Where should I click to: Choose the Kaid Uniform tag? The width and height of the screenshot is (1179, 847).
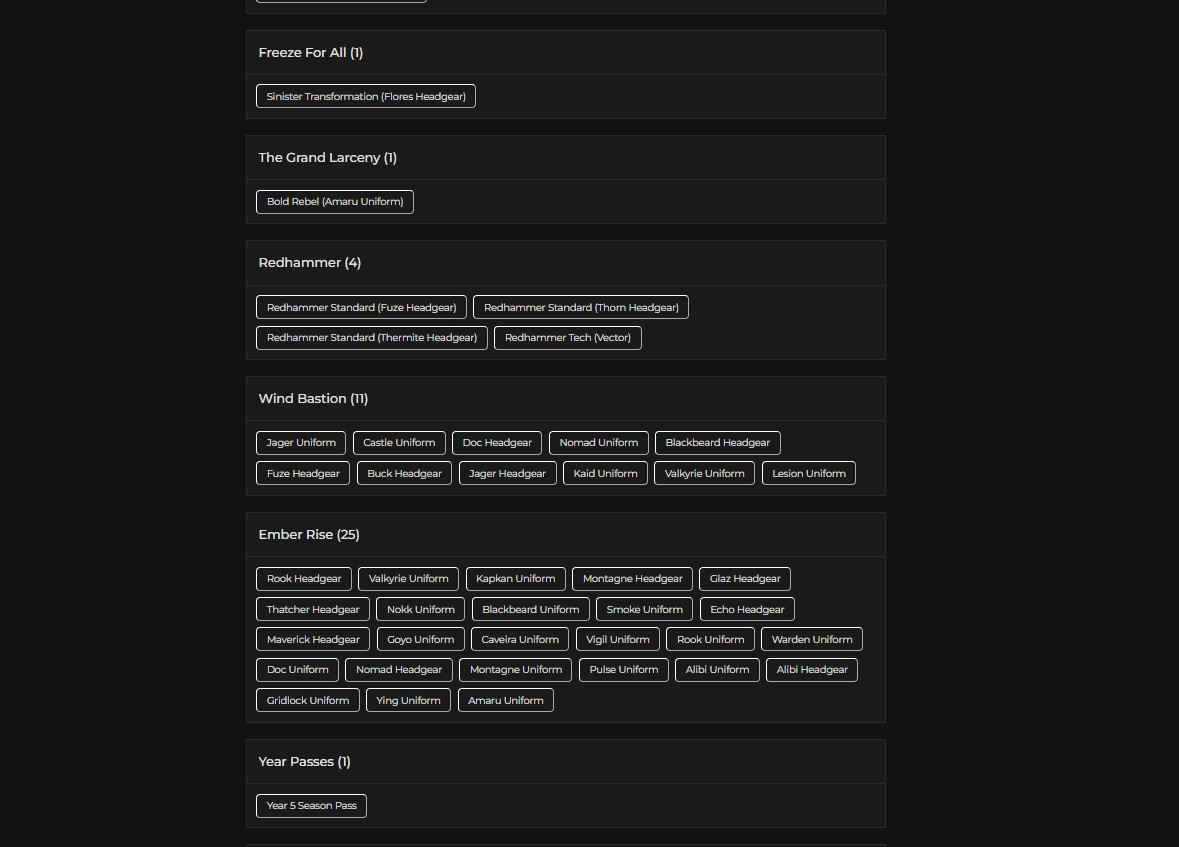pyautogui.click(x=605, y=474)
